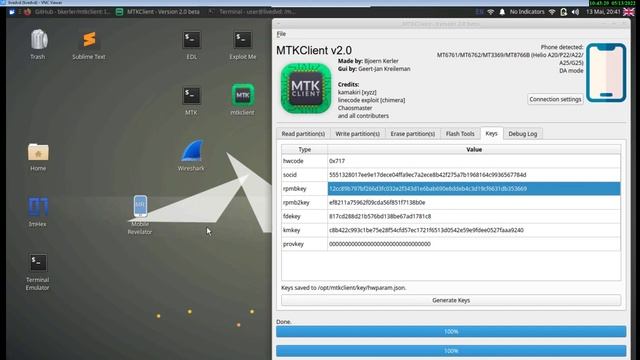Click the Value column header
Screen dimensions: 640x360
(474, 149)
